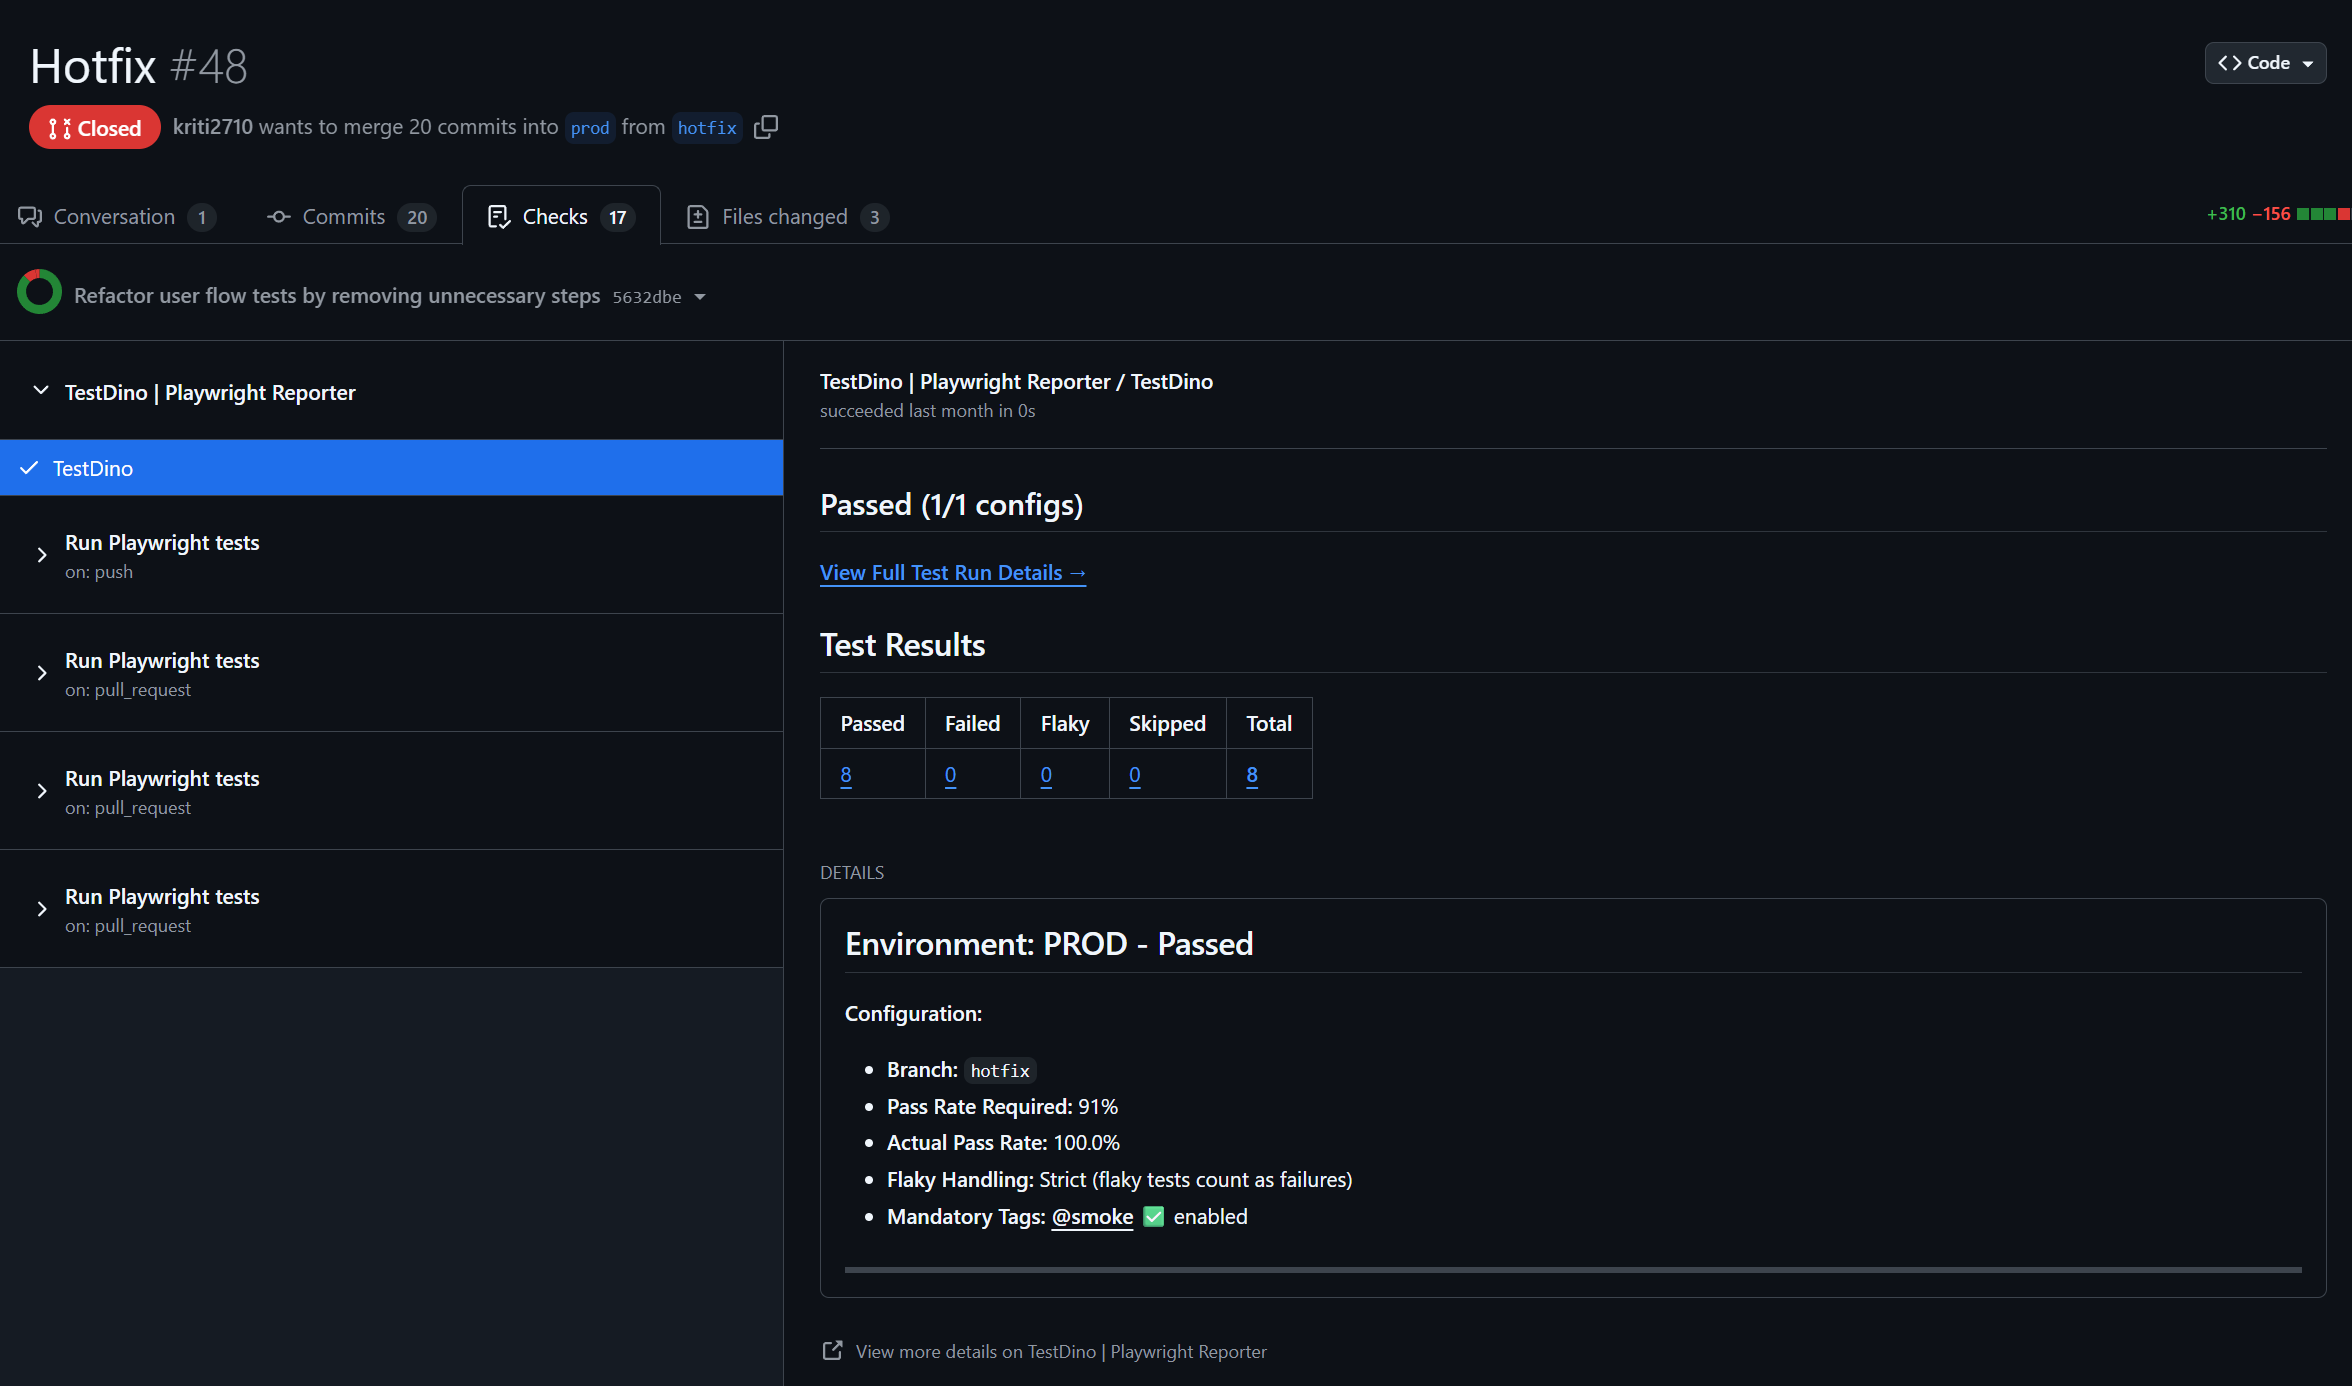Click the 8 passed tests link
Screen dimensions: 2352x1386
coord(845,774)
